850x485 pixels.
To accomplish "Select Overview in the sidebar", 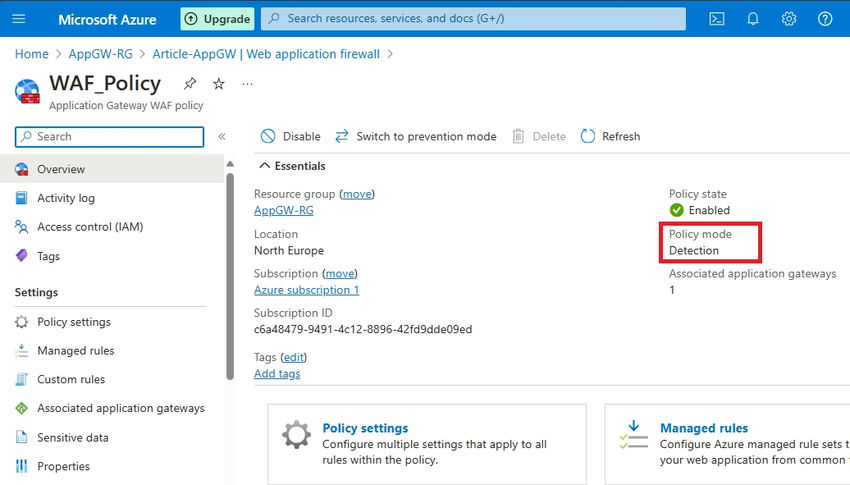I will 112,169.
